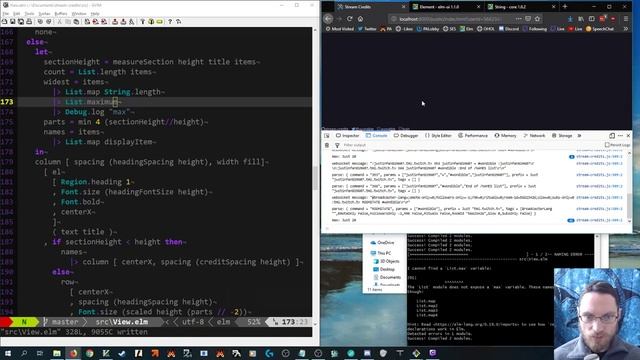
Task: Click gVim help question mark icon
Action: click(170, 21)
